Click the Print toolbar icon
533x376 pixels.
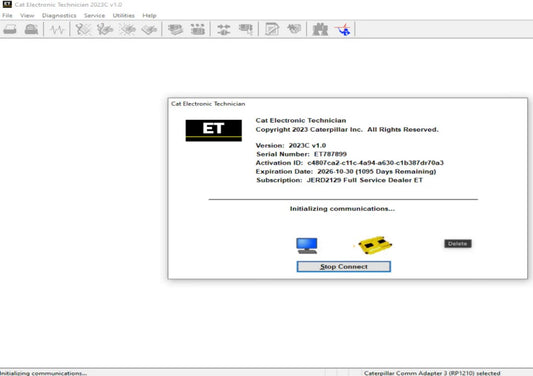[x=10, y=29]
